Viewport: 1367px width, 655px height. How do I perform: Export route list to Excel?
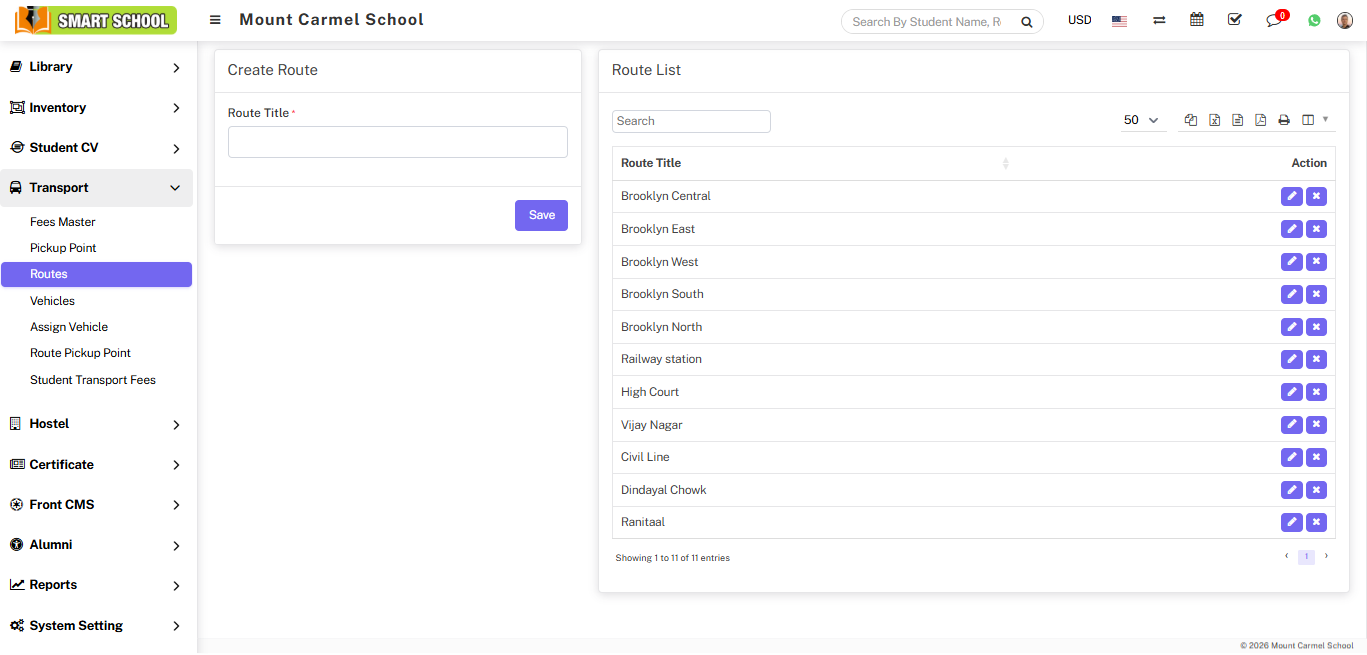click(1214, 120)
